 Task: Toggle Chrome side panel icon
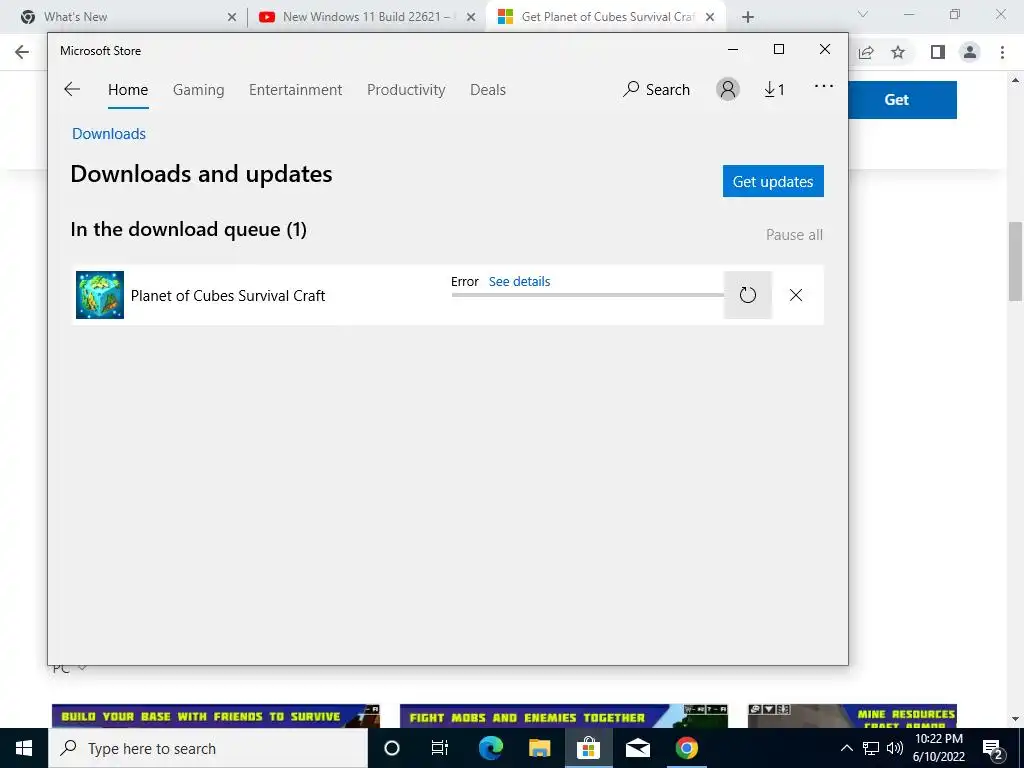coord(938,52)
